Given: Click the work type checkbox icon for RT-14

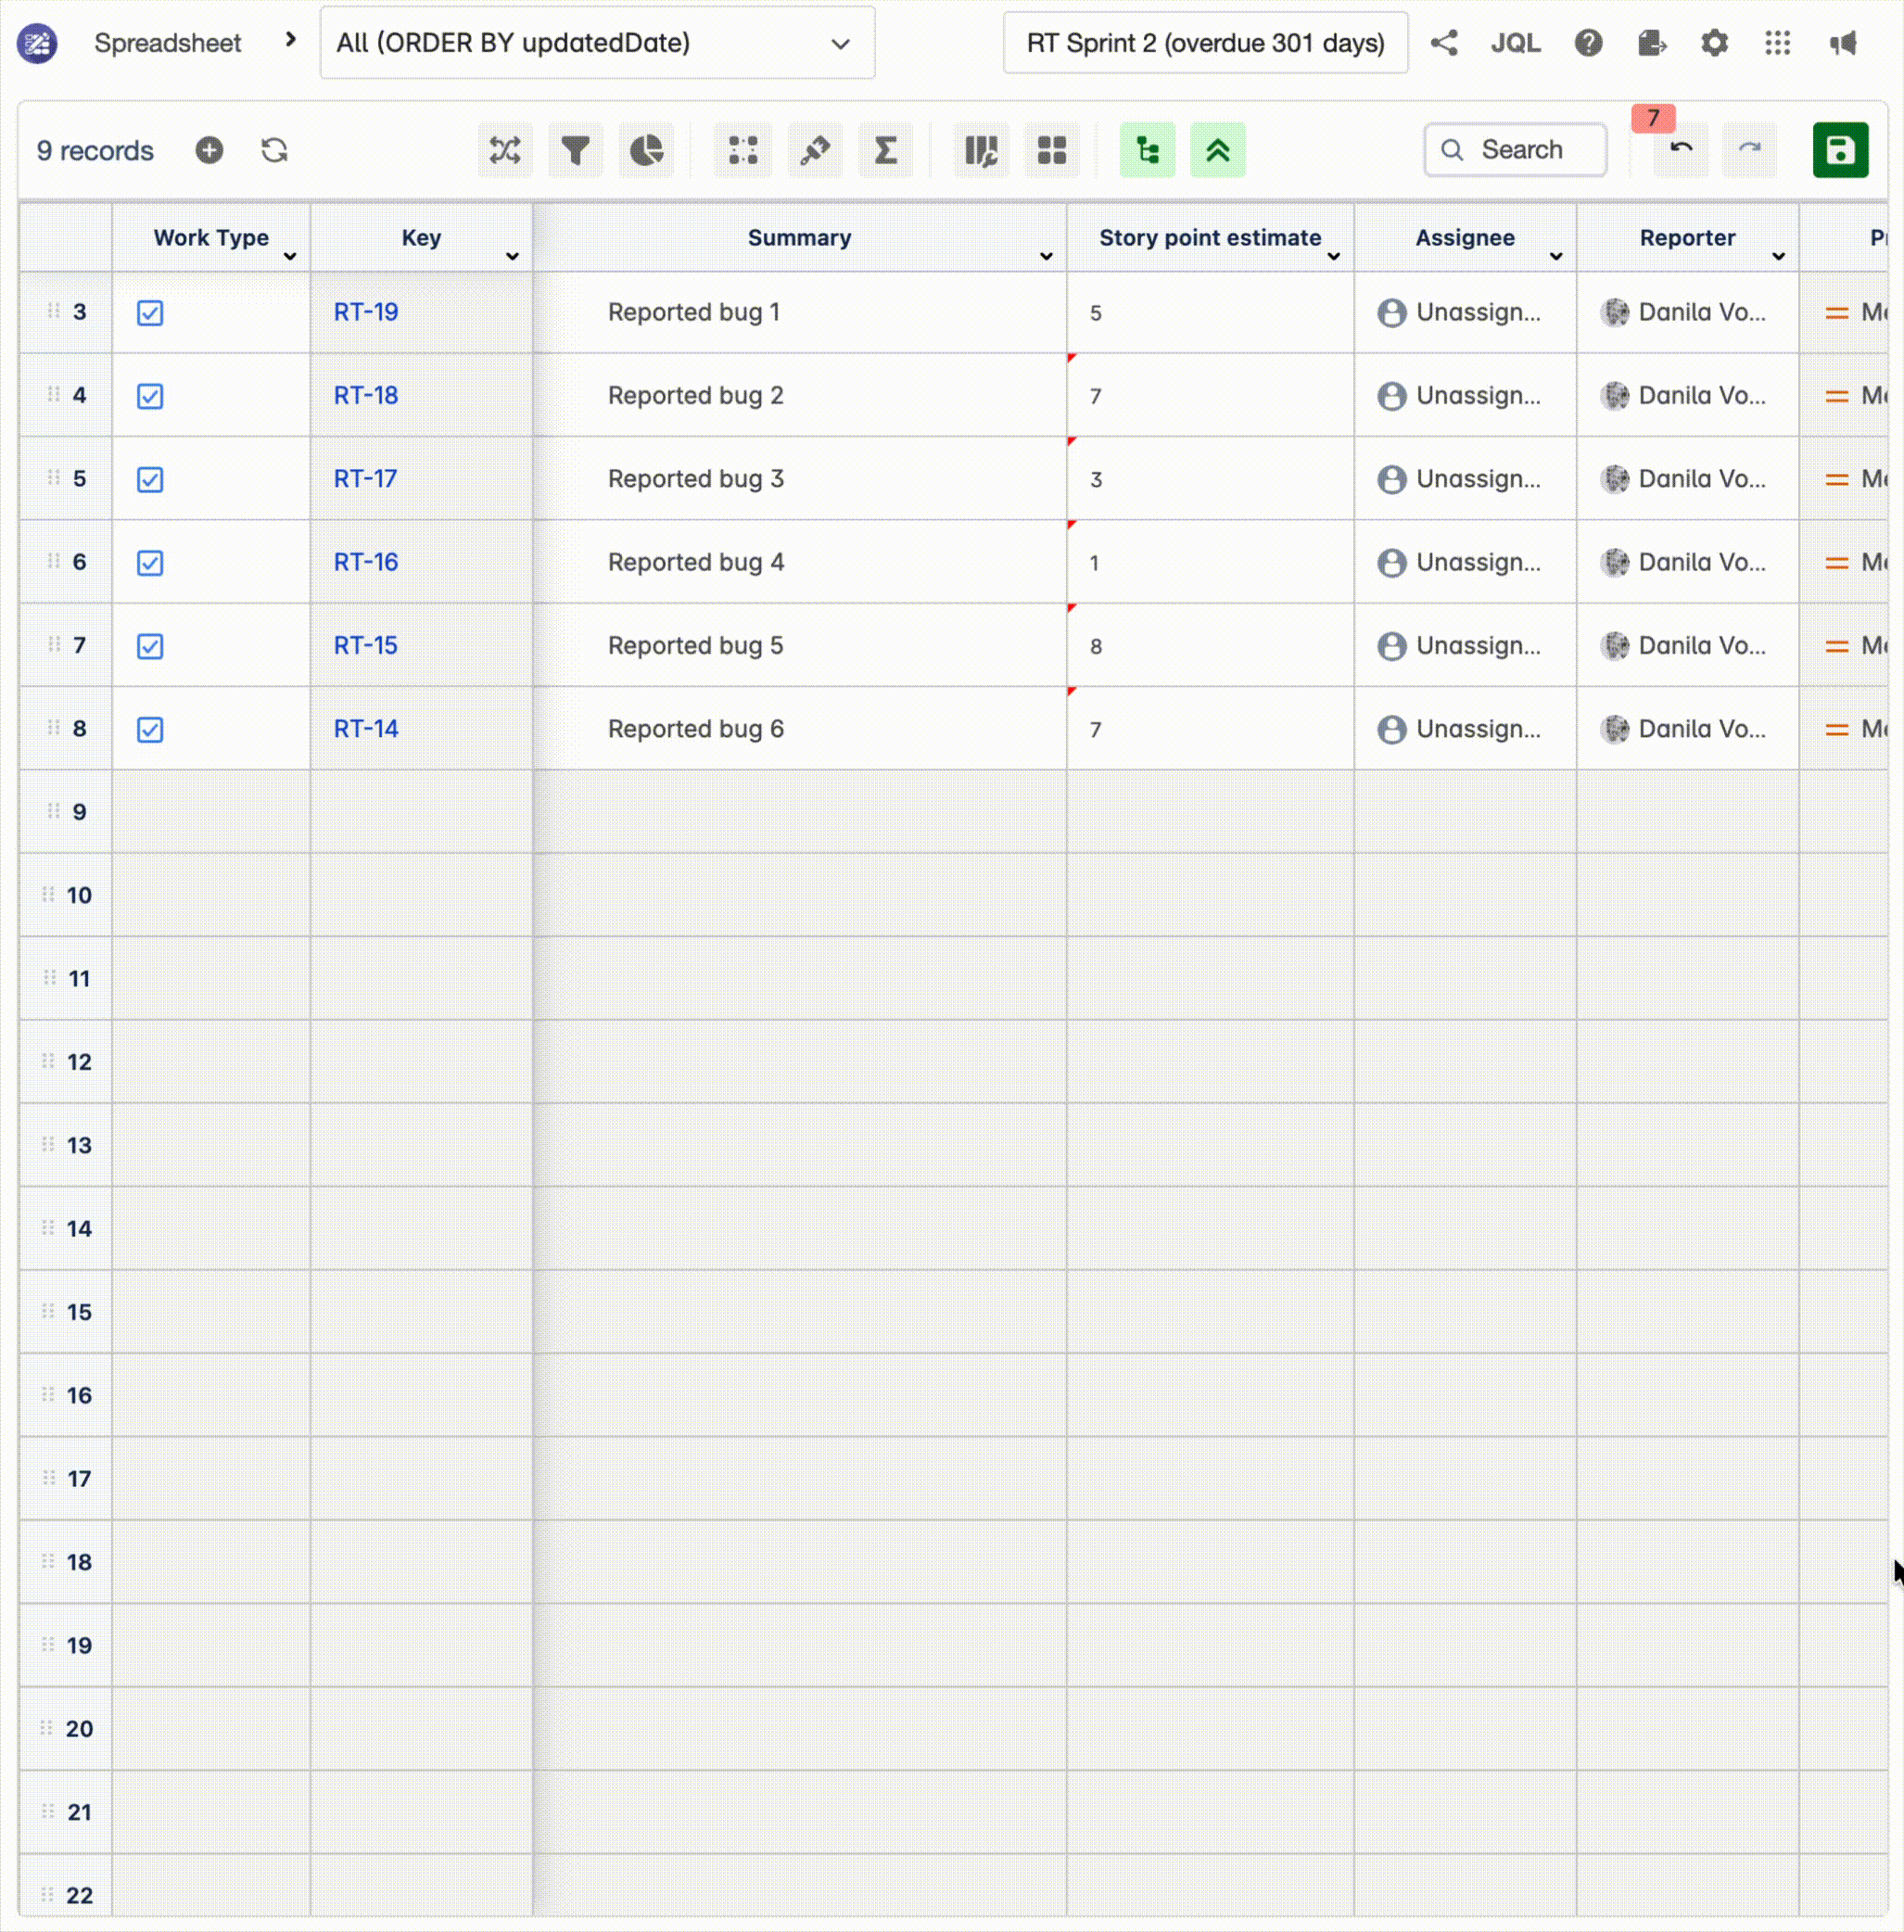Looking at the screenshot, I should coord(150,730).
